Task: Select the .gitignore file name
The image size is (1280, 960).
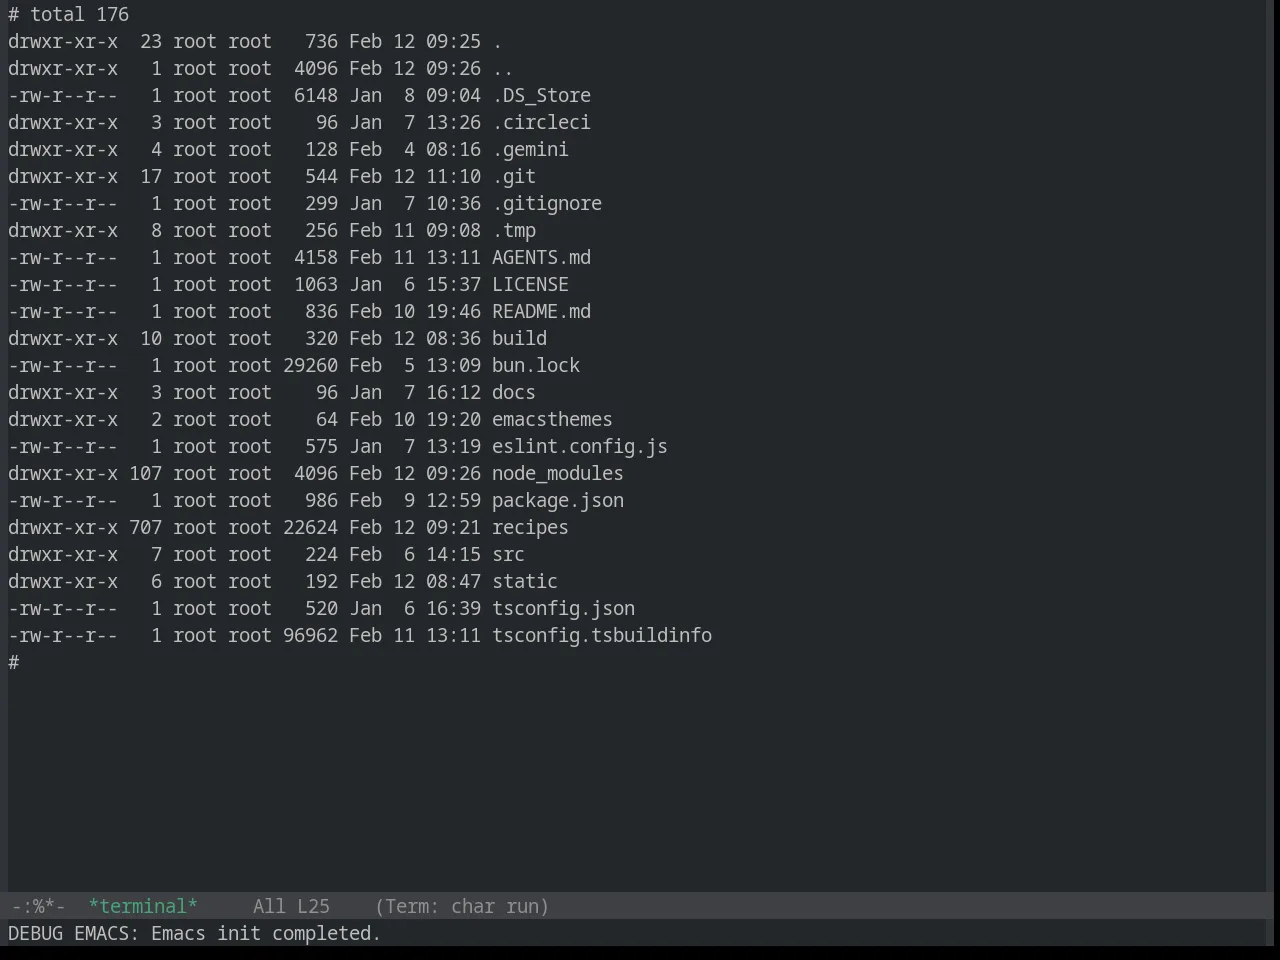Action: point(547,203)
